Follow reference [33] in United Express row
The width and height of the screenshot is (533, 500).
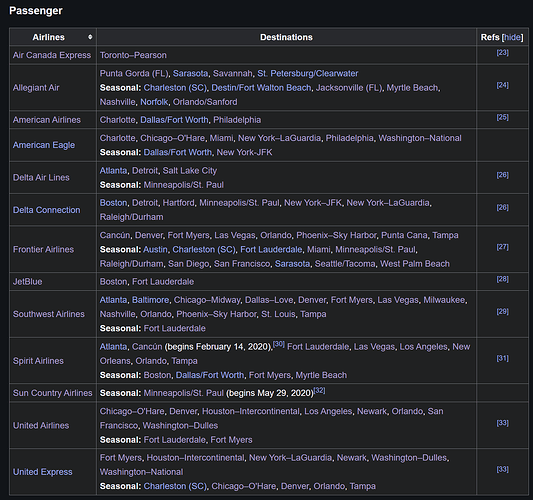[x=502, y=469]
